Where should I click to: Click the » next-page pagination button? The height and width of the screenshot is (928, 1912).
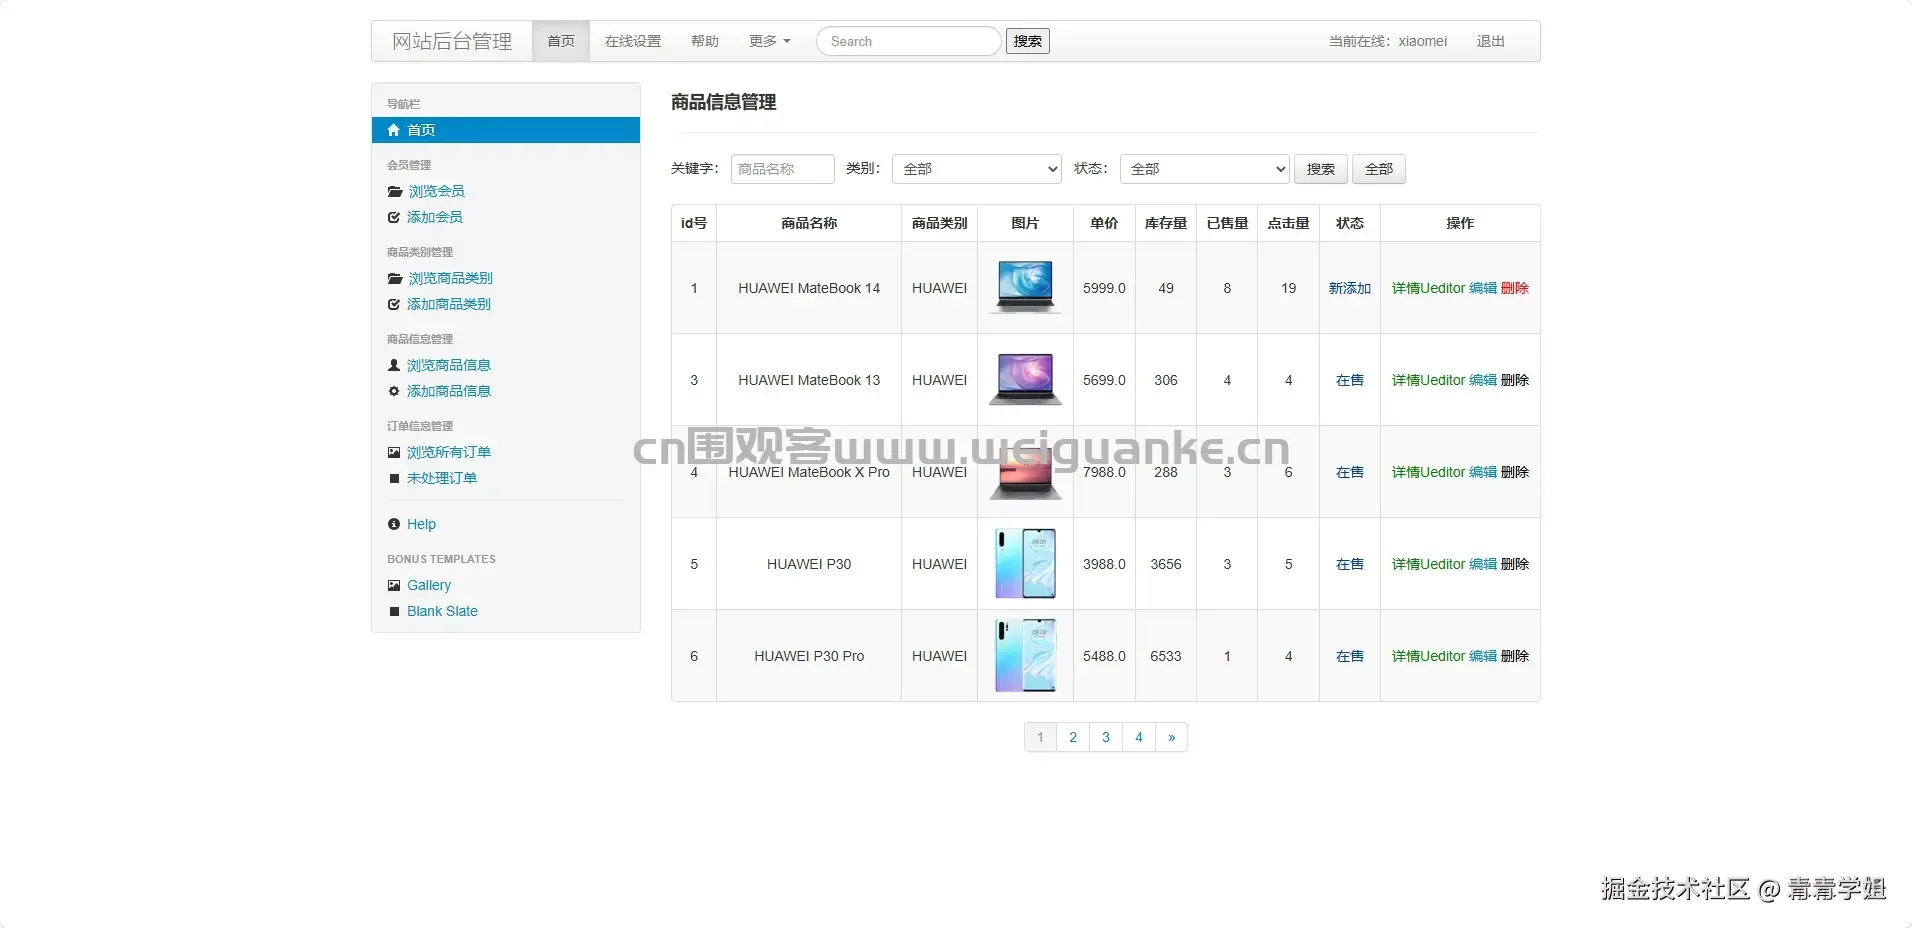click(1172, 737)
